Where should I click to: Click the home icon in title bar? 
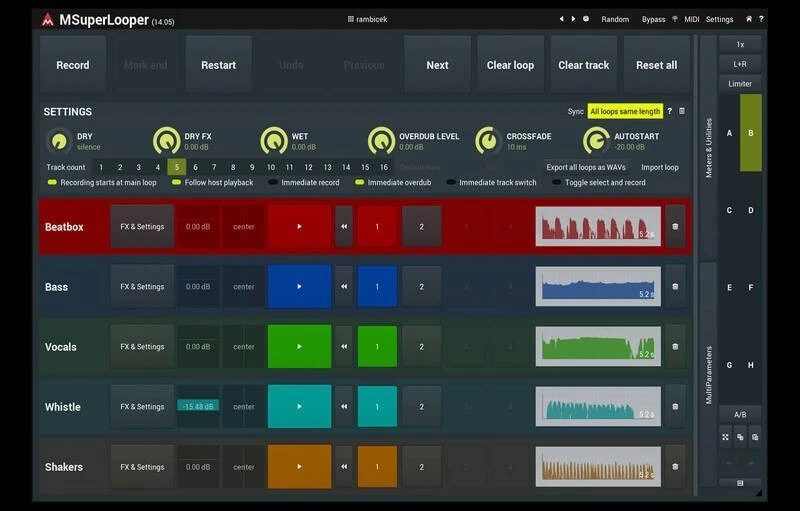748,19
